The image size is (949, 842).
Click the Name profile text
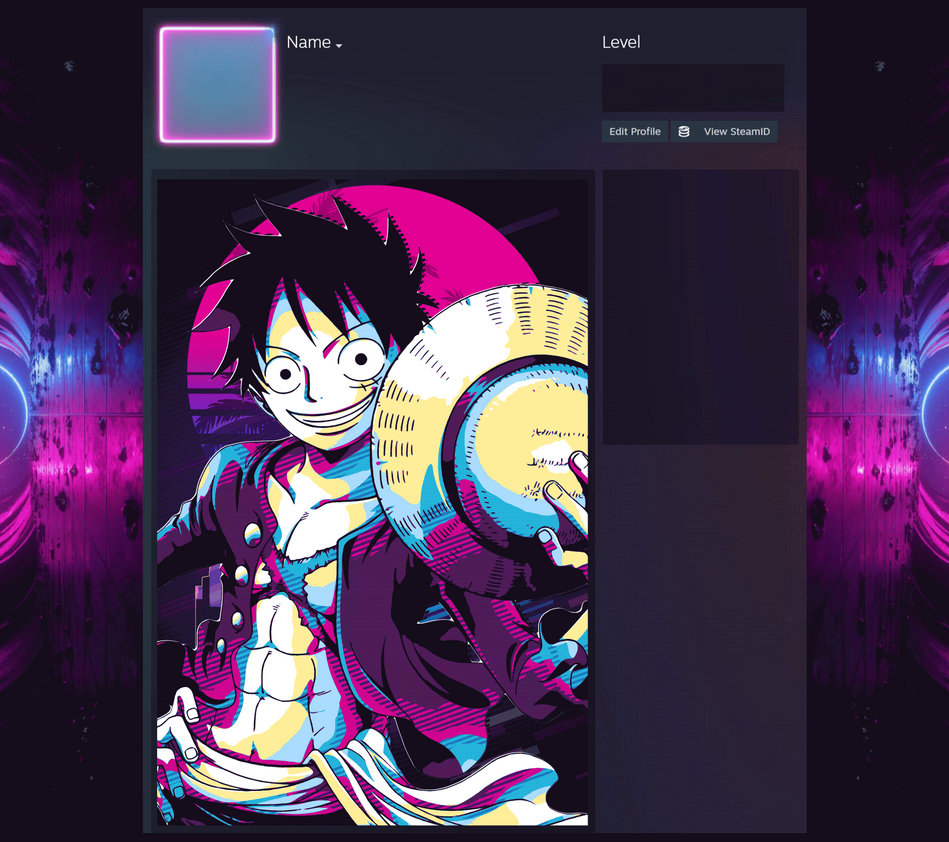309,42
